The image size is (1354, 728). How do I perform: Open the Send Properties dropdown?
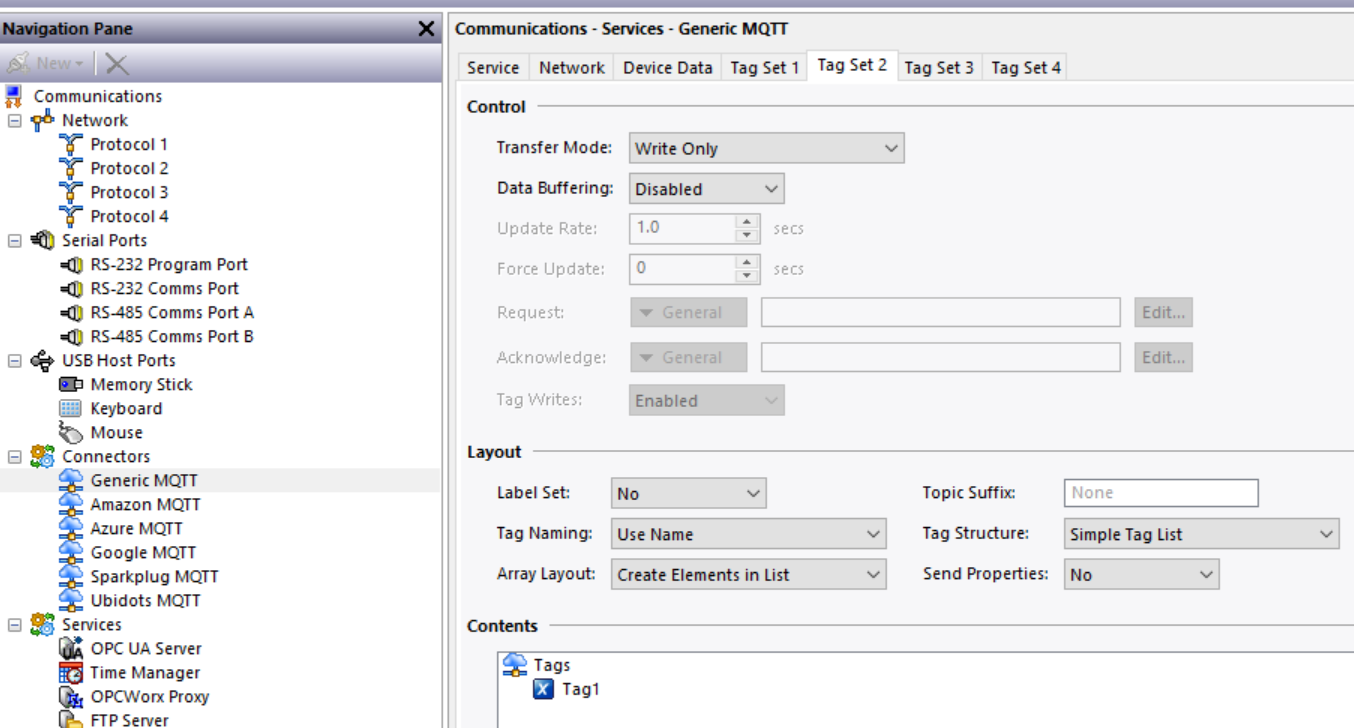[1142, 574]
